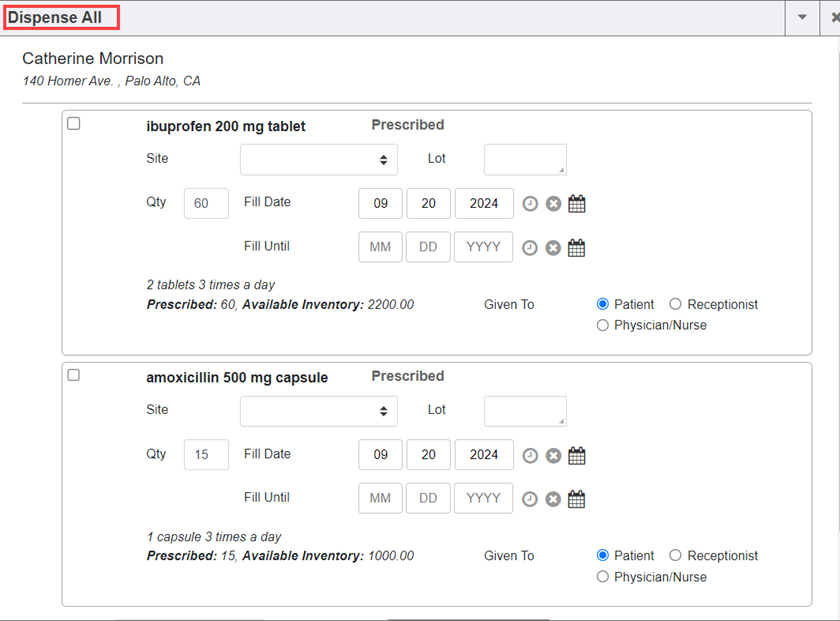Click clock icon beside ibuprofen Fill Date

530,204
